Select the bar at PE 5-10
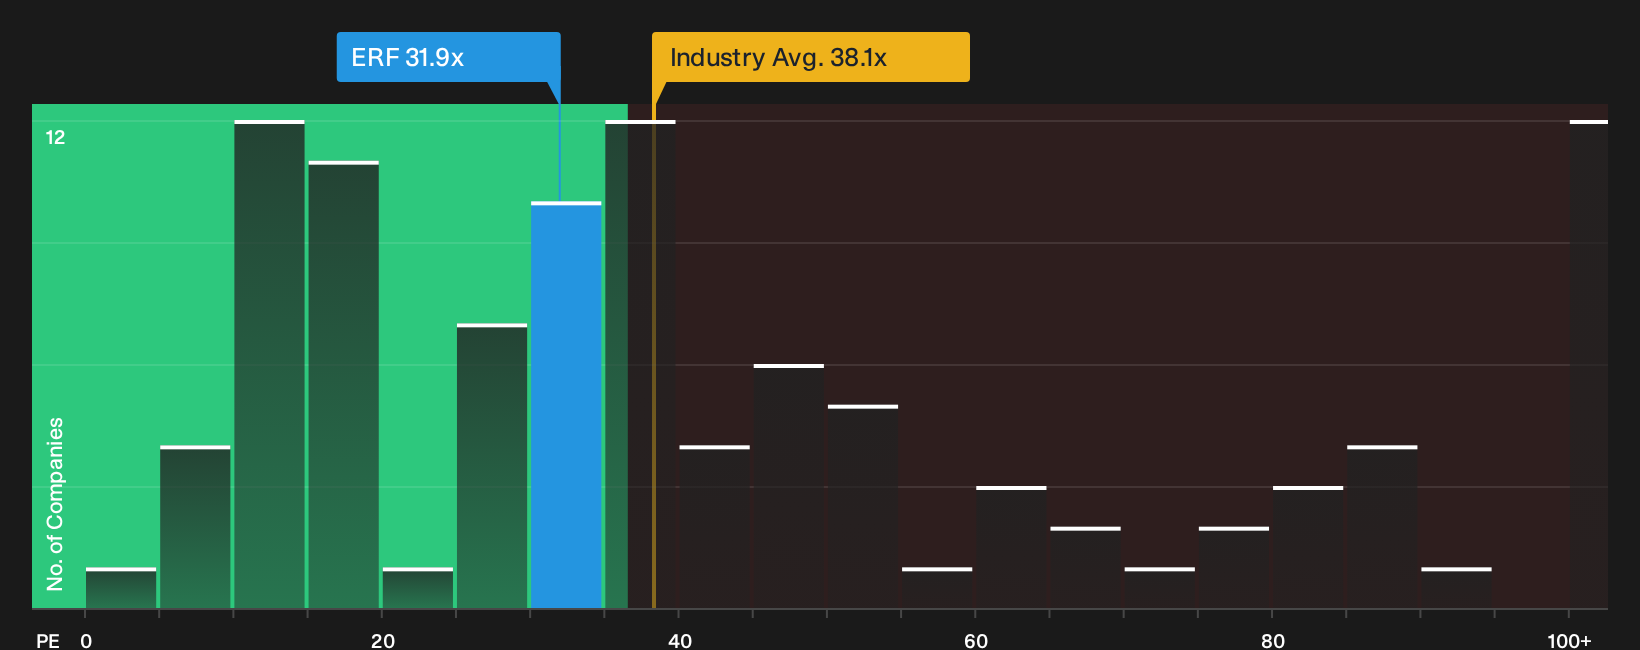The width and height of the screenshot is (1640, 650). 195,527
